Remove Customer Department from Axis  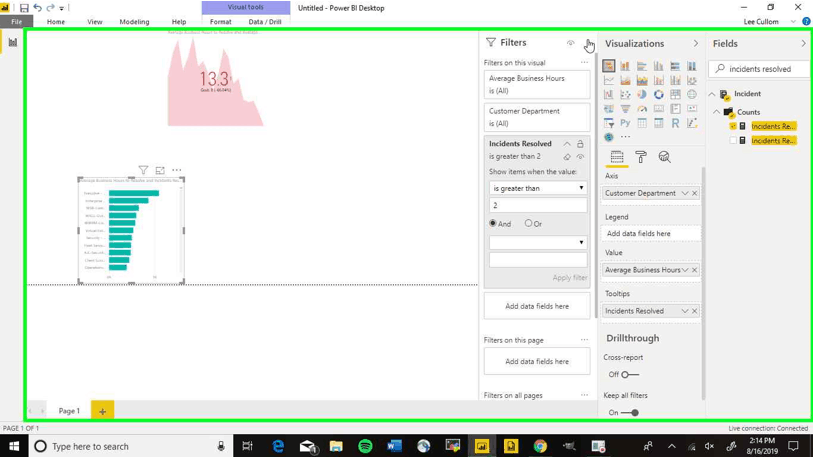pyautogui.click(x=694, y=193)
